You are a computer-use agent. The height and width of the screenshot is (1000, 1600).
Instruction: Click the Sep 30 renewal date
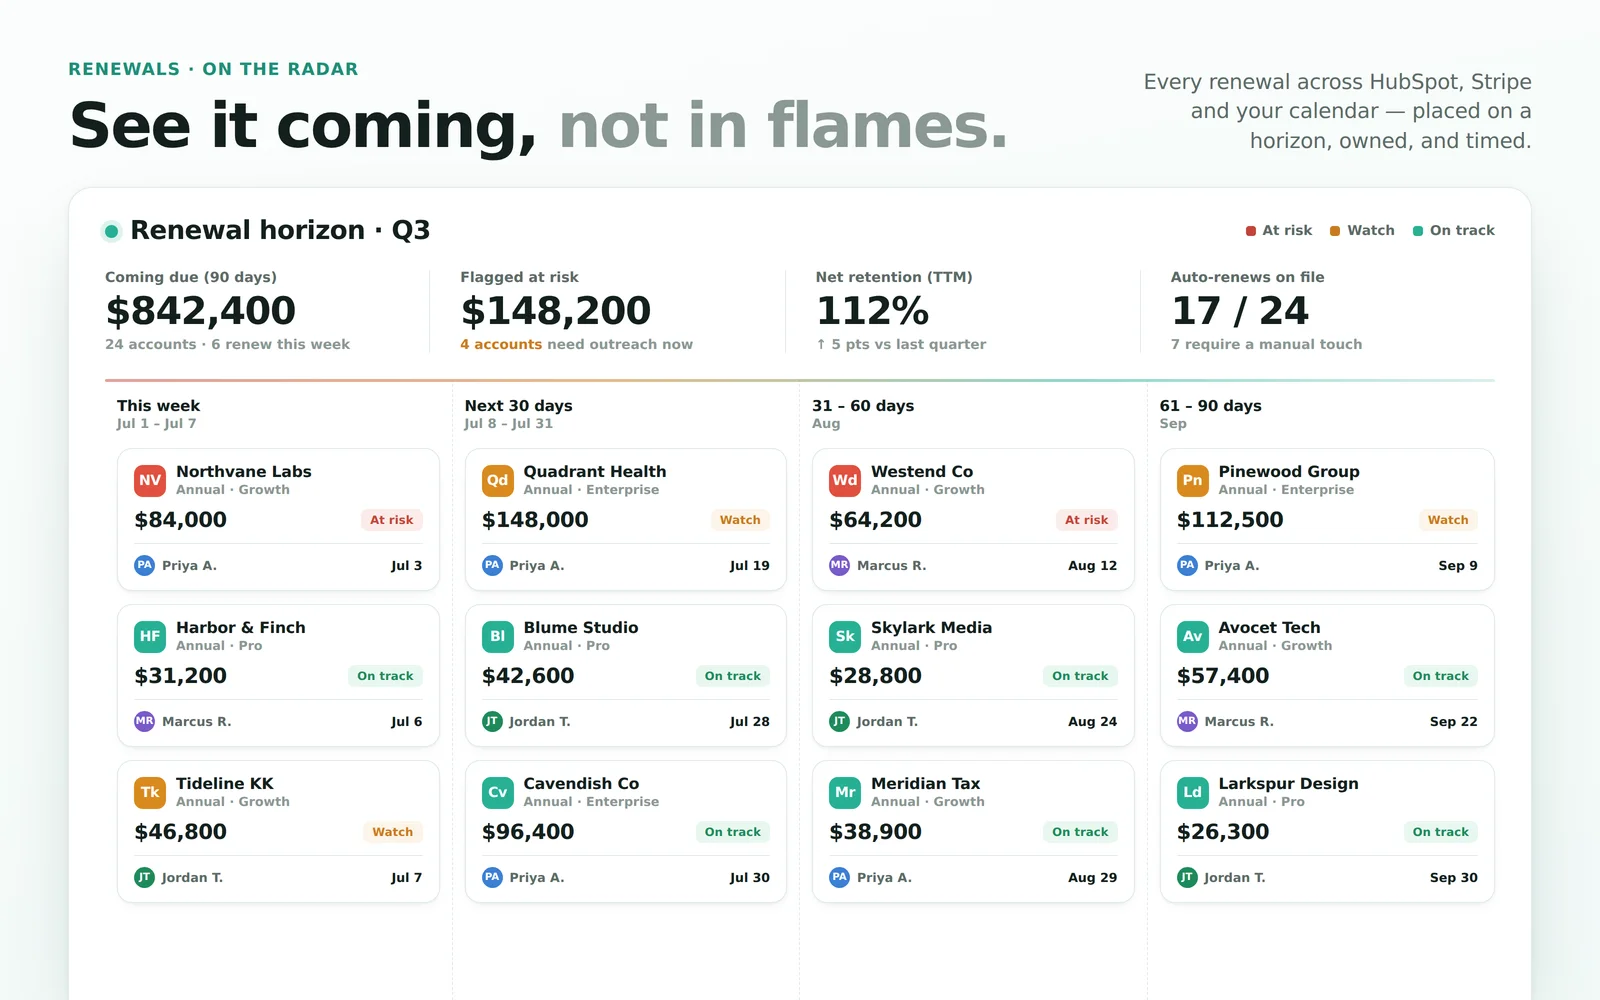point(1453,877)
